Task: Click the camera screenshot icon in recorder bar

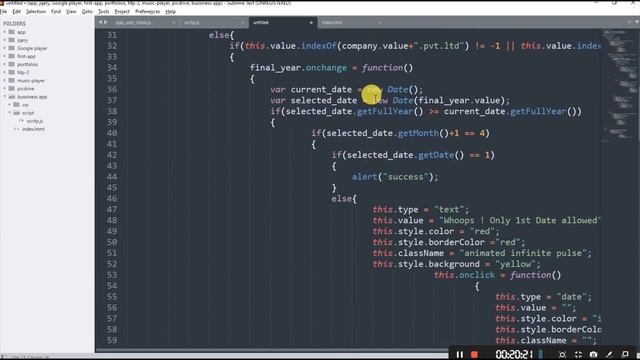Action: click(x=593, y=354)
